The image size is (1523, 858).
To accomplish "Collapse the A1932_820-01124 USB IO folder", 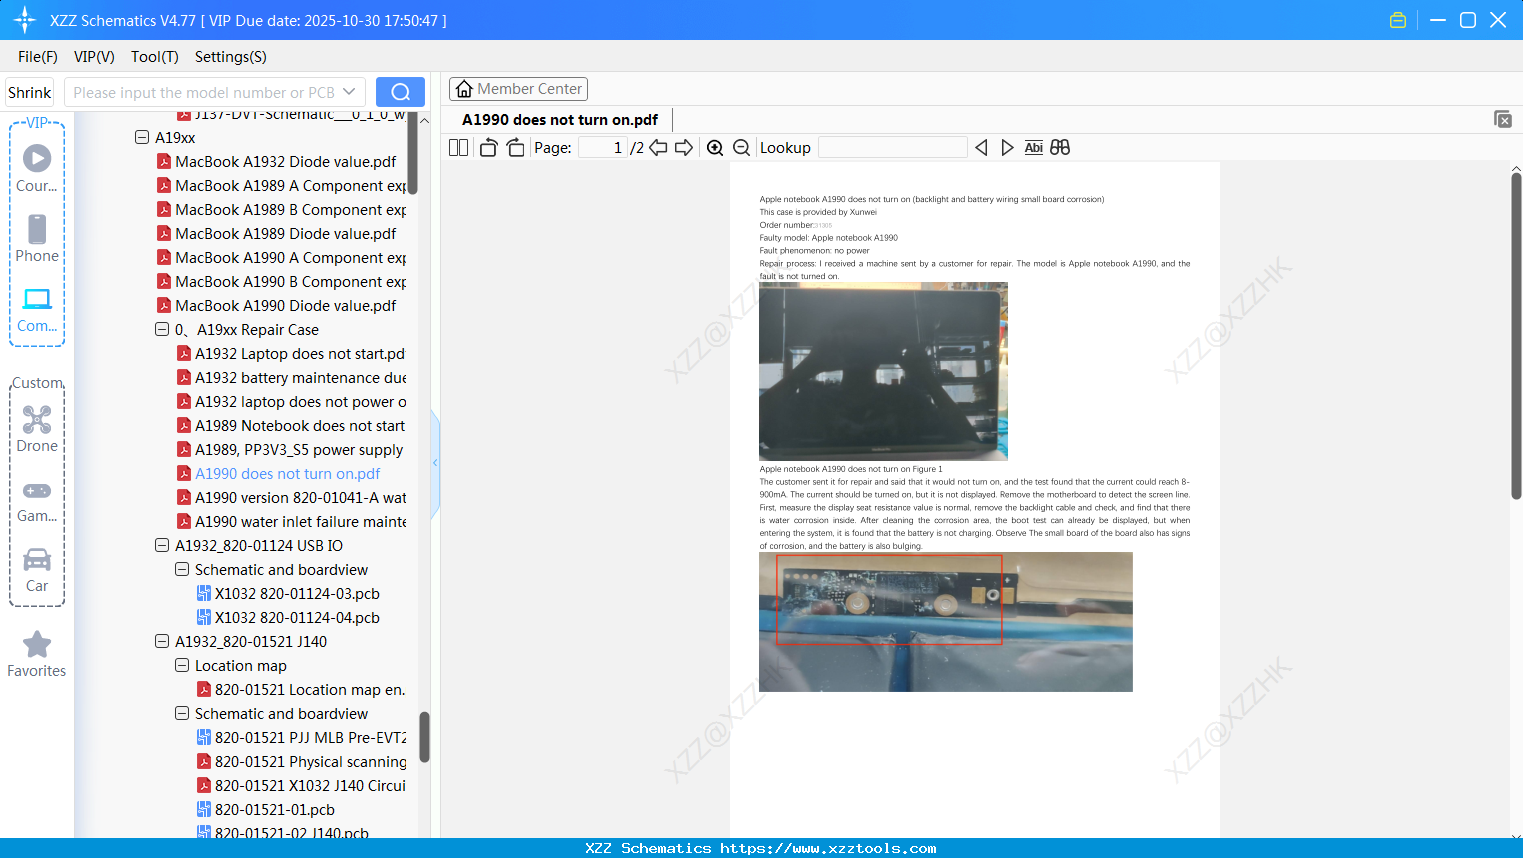I will pyautogui.click(x=162, y=545).
